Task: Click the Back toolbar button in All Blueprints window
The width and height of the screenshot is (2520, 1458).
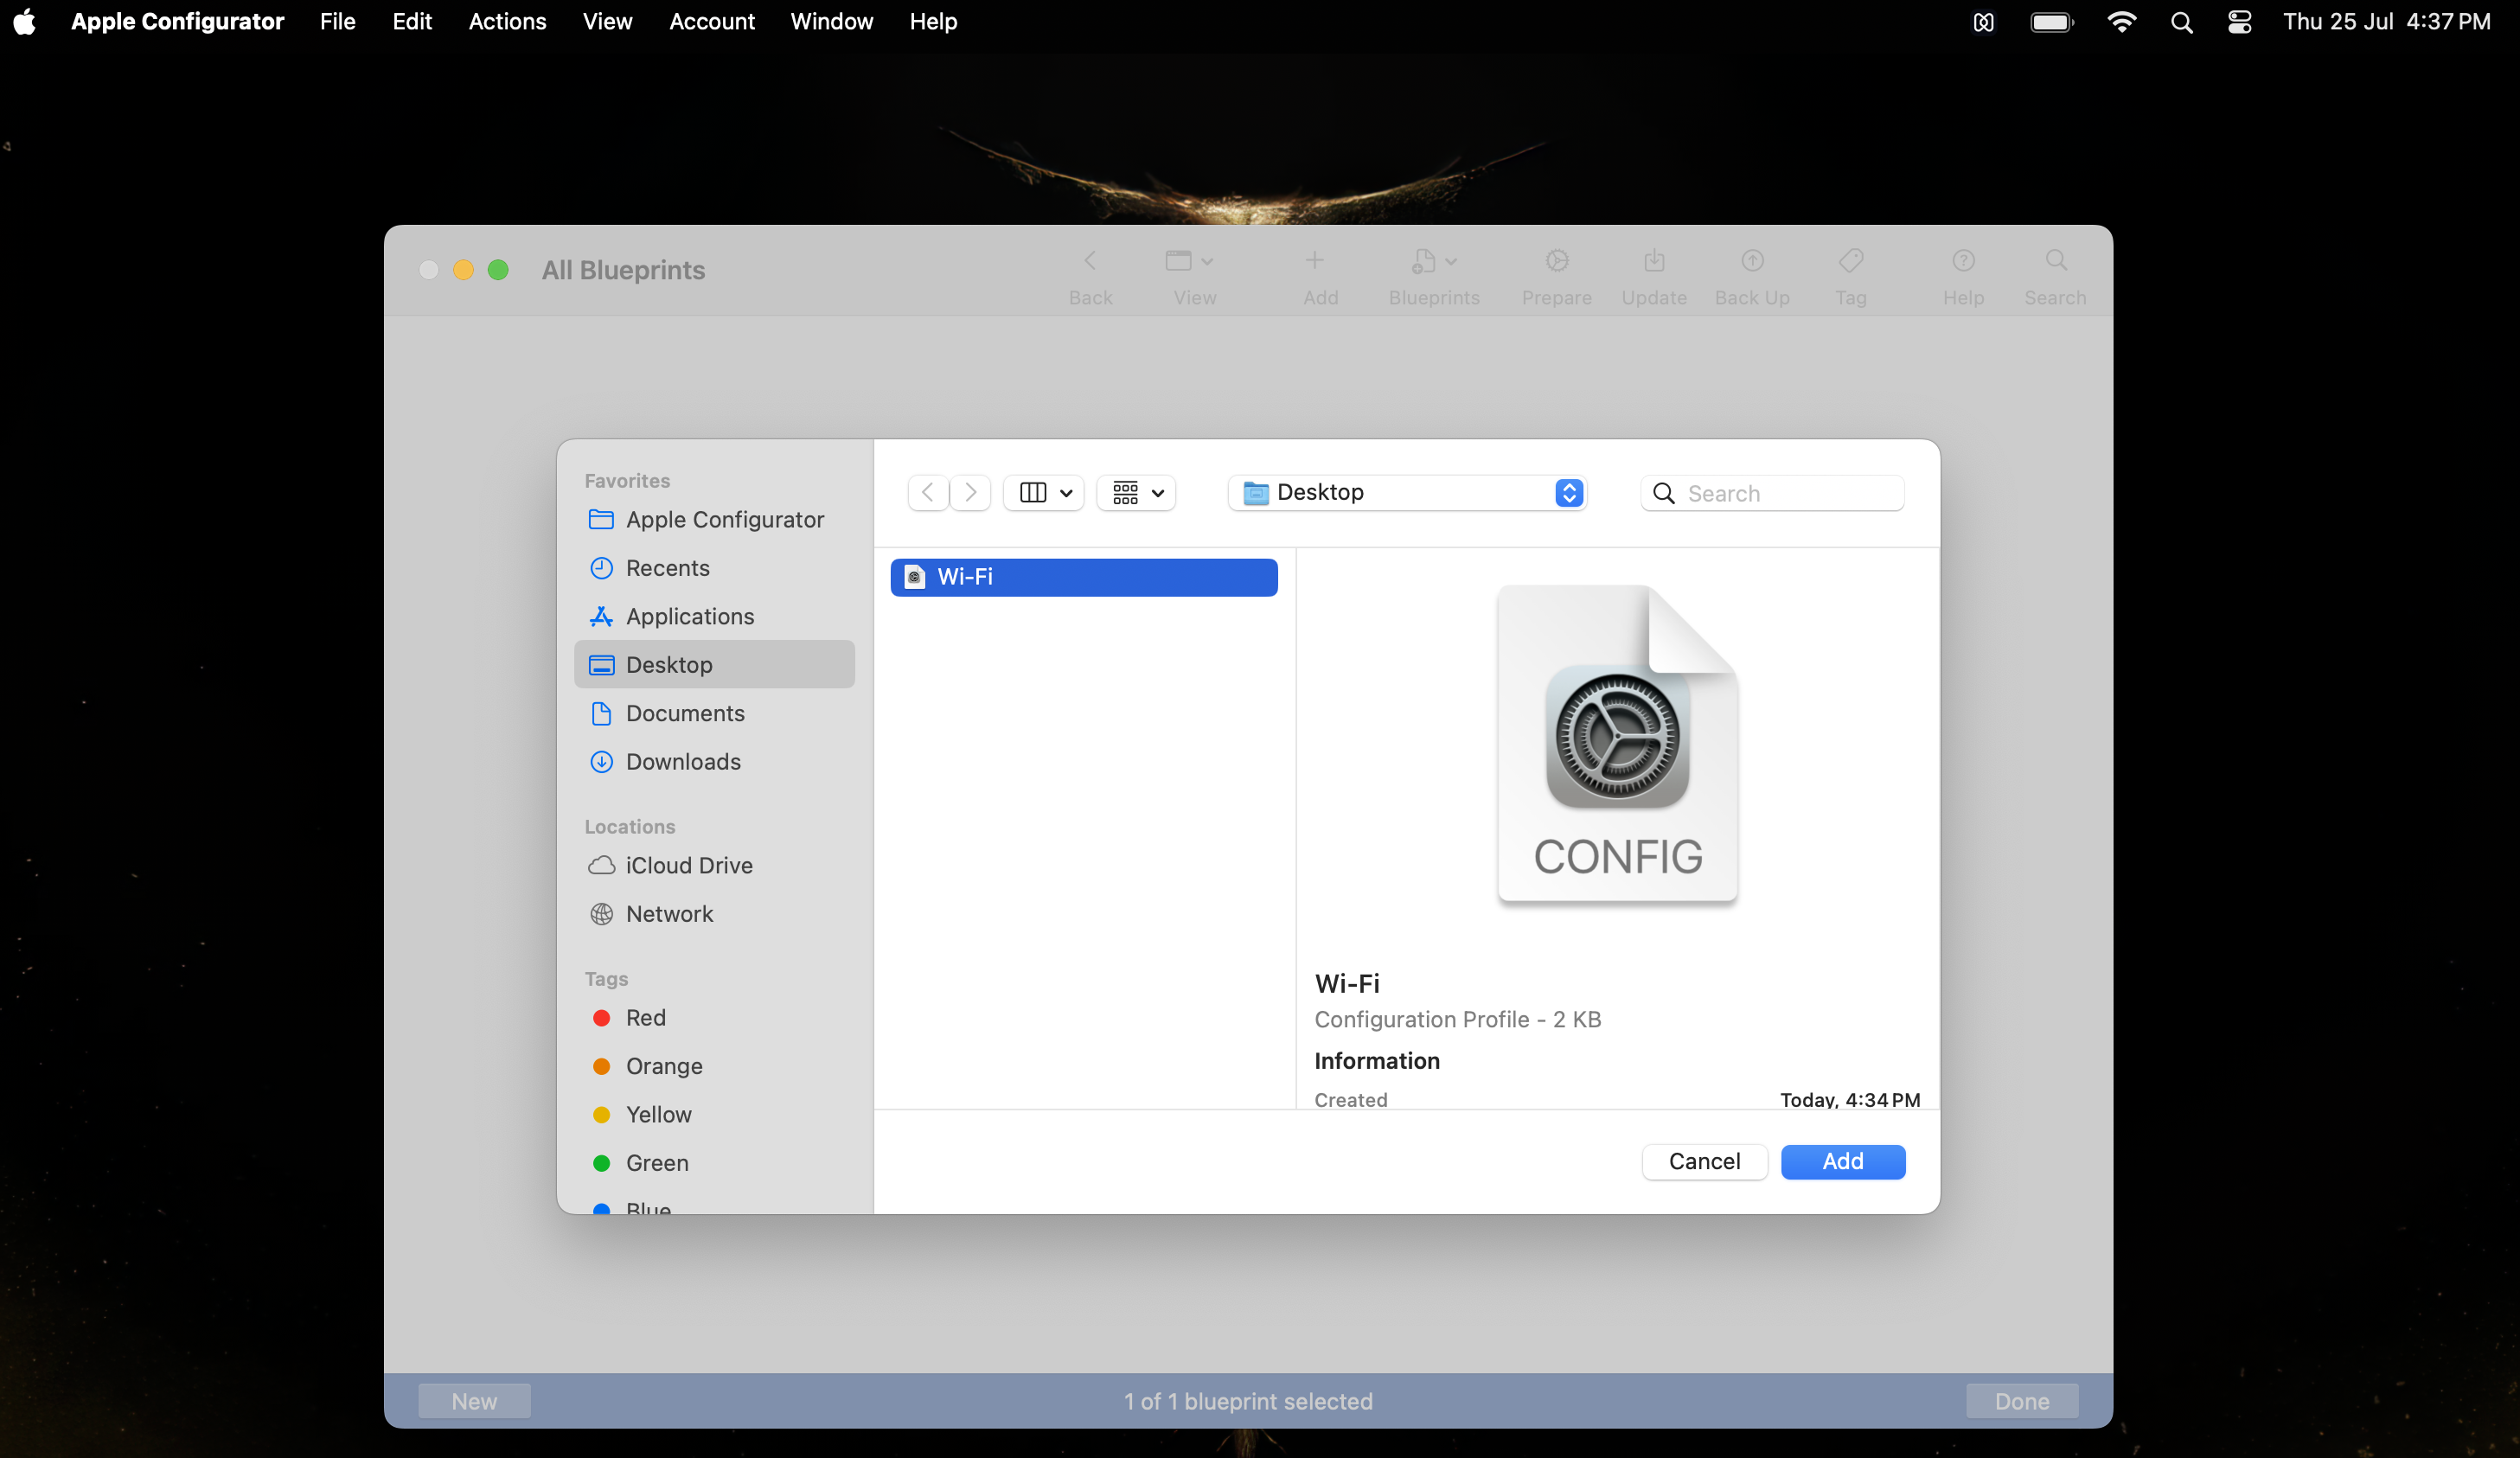Action: (1090, 276)
